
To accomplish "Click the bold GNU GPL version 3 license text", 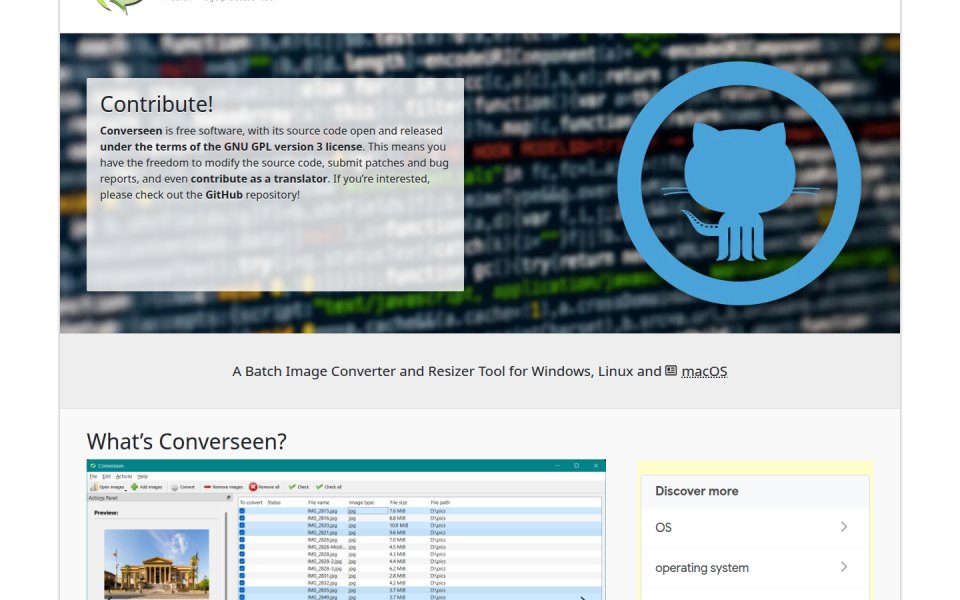I will tap(231, 147).
